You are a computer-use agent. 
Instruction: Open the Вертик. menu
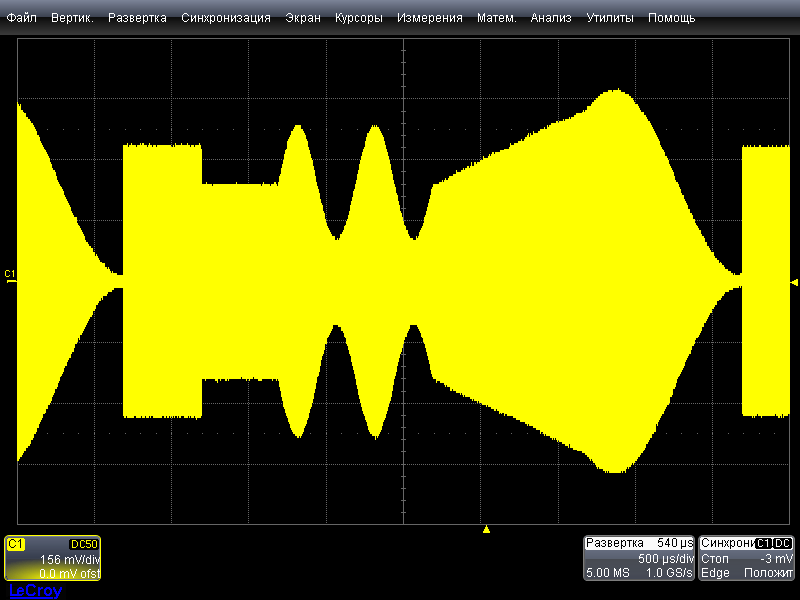tap(72, 18)
